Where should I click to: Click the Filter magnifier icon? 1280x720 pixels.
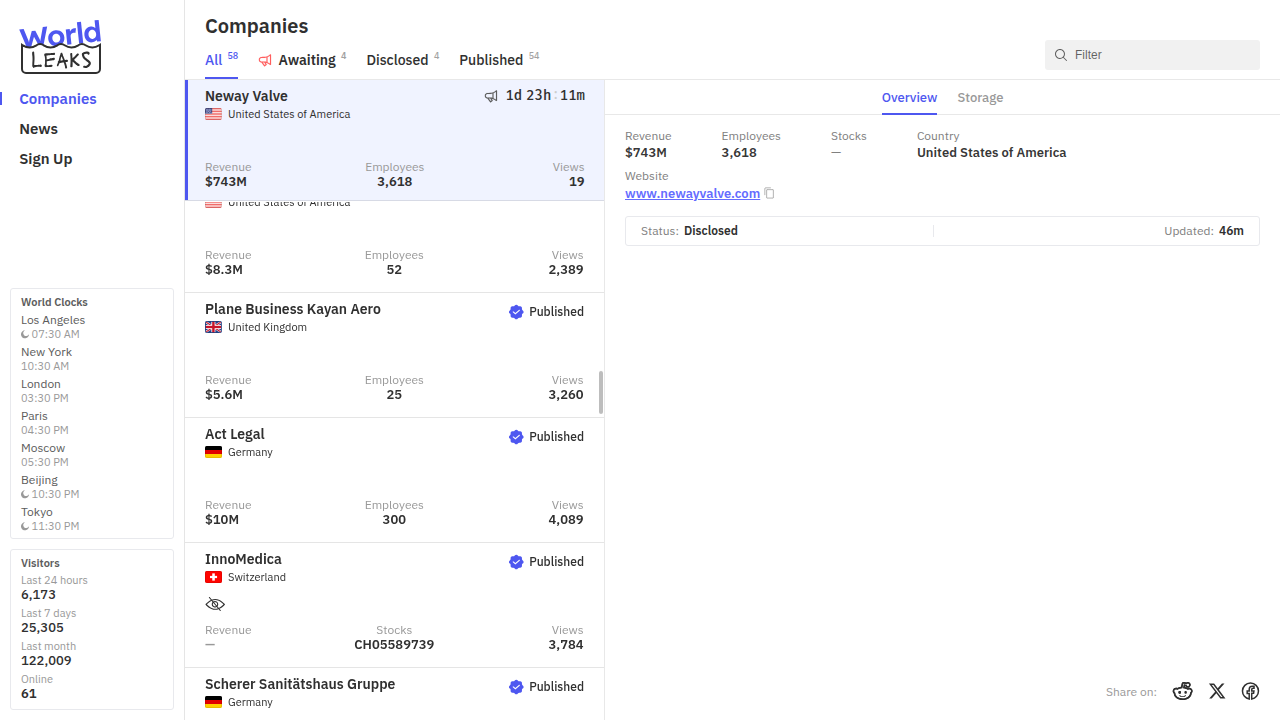point(1061,55)
